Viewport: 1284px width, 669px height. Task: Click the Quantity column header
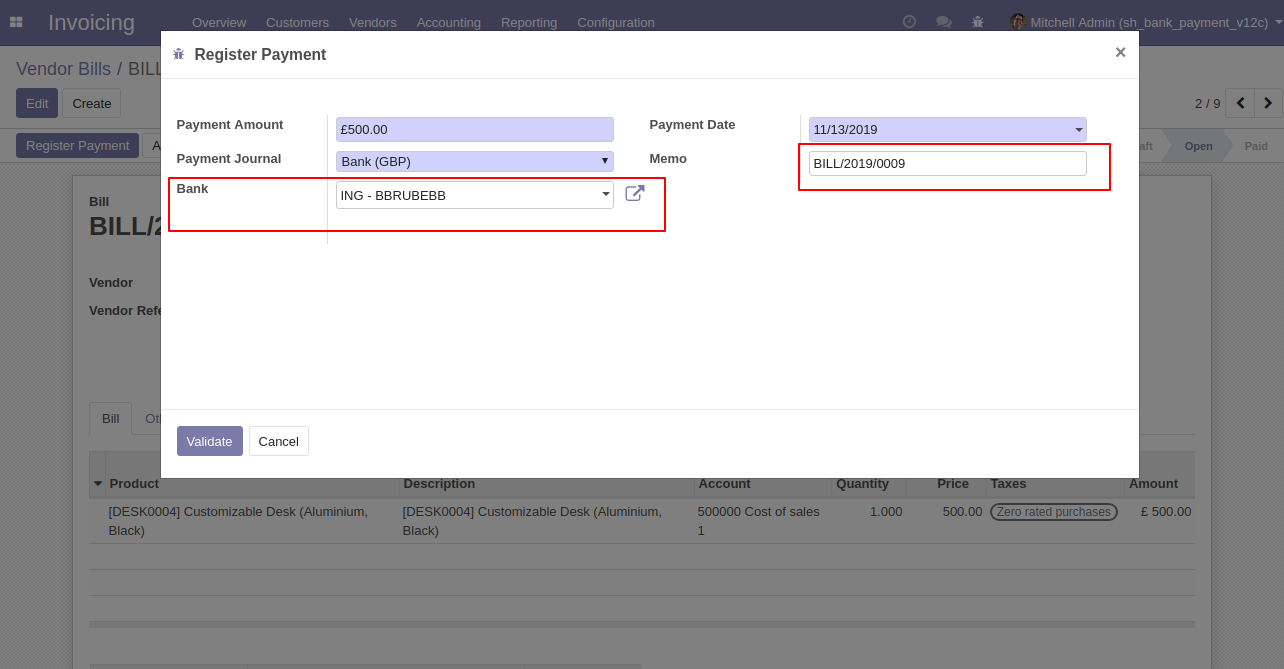pos(862,483)
